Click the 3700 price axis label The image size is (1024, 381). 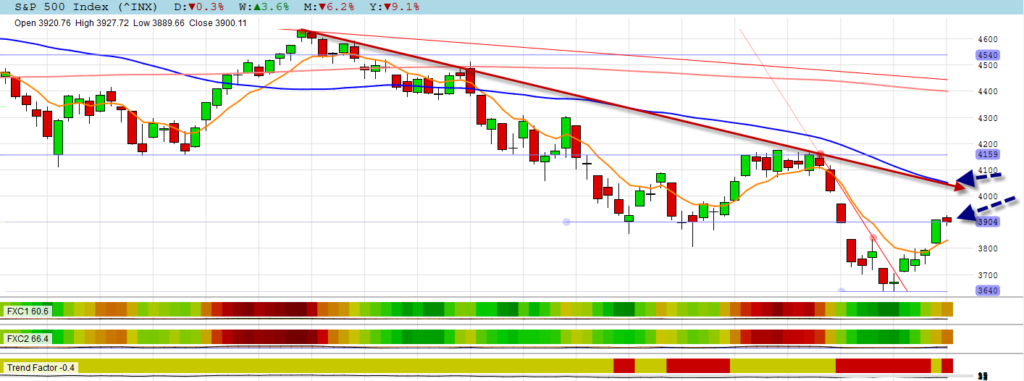[987, 275]
